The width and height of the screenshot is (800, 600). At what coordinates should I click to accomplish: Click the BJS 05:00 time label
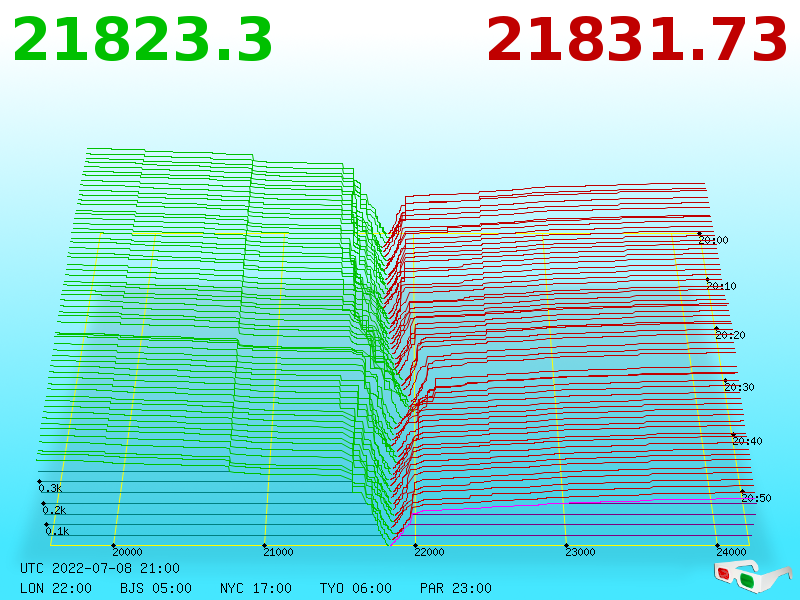(156, 588)
